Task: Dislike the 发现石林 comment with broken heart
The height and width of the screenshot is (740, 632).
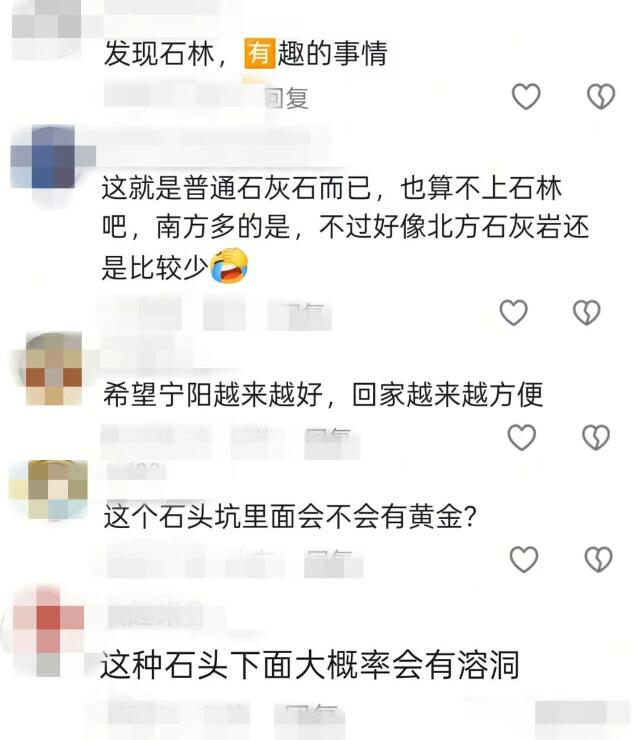Action: (601, 96)
